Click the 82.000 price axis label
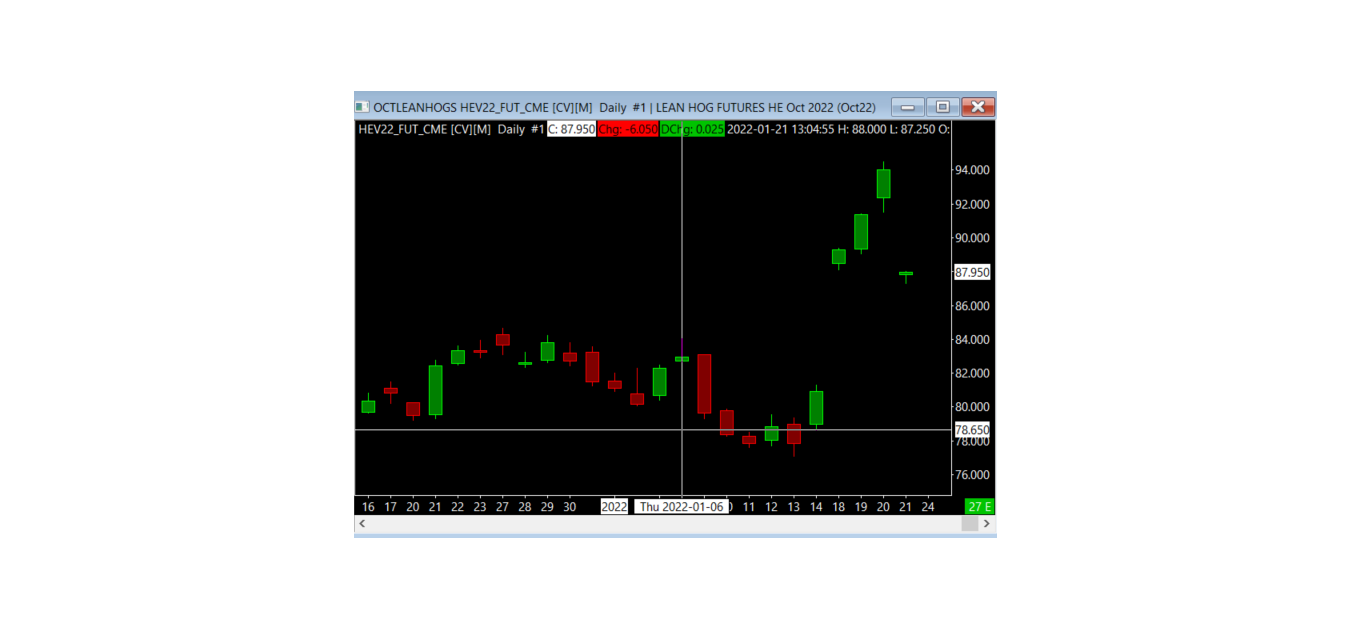 pyautogui.click(x=972, y=373)
